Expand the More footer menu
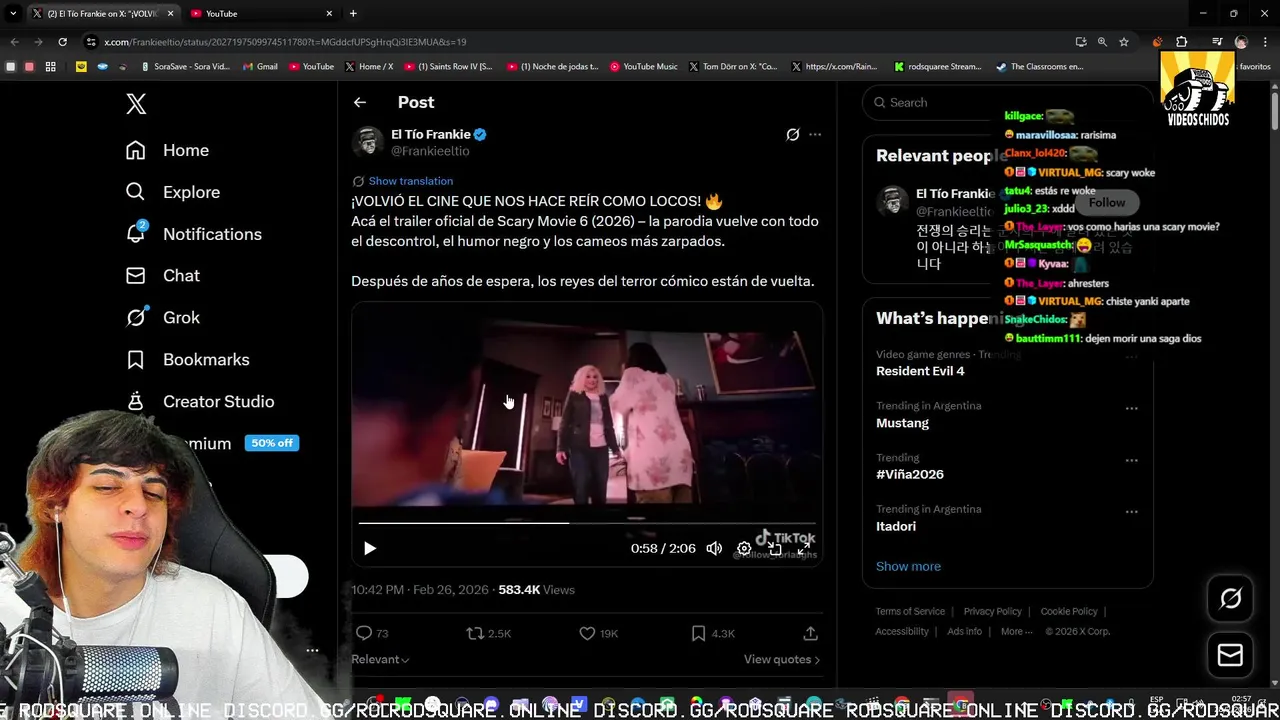 coord(1017,631)
